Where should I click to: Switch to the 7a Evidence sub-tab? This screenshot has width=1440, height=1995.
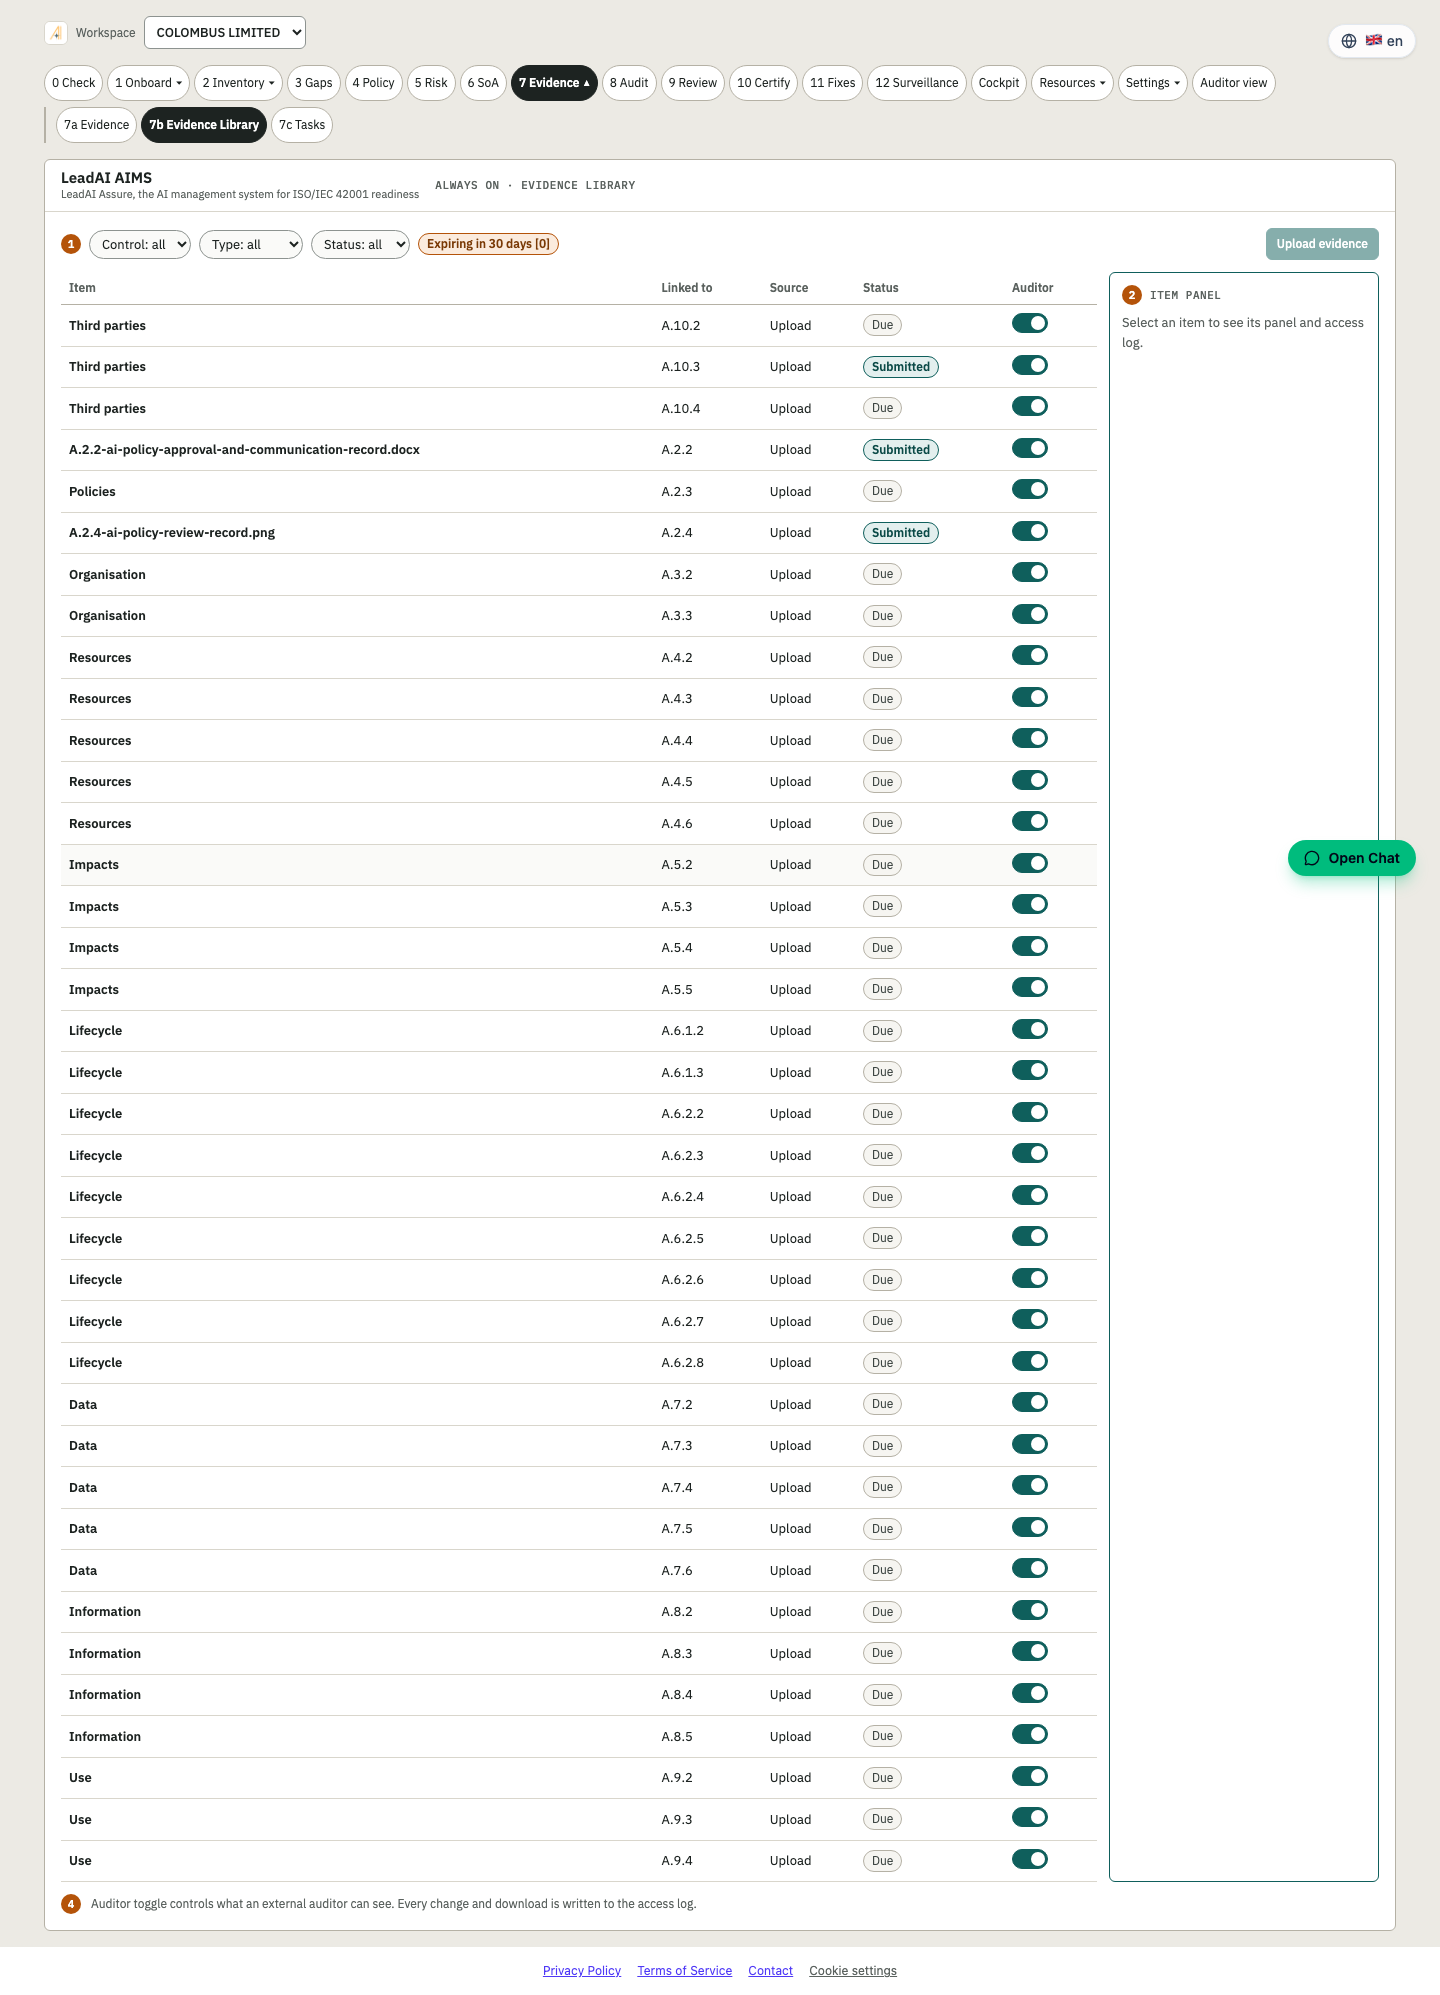pos(97,125)
